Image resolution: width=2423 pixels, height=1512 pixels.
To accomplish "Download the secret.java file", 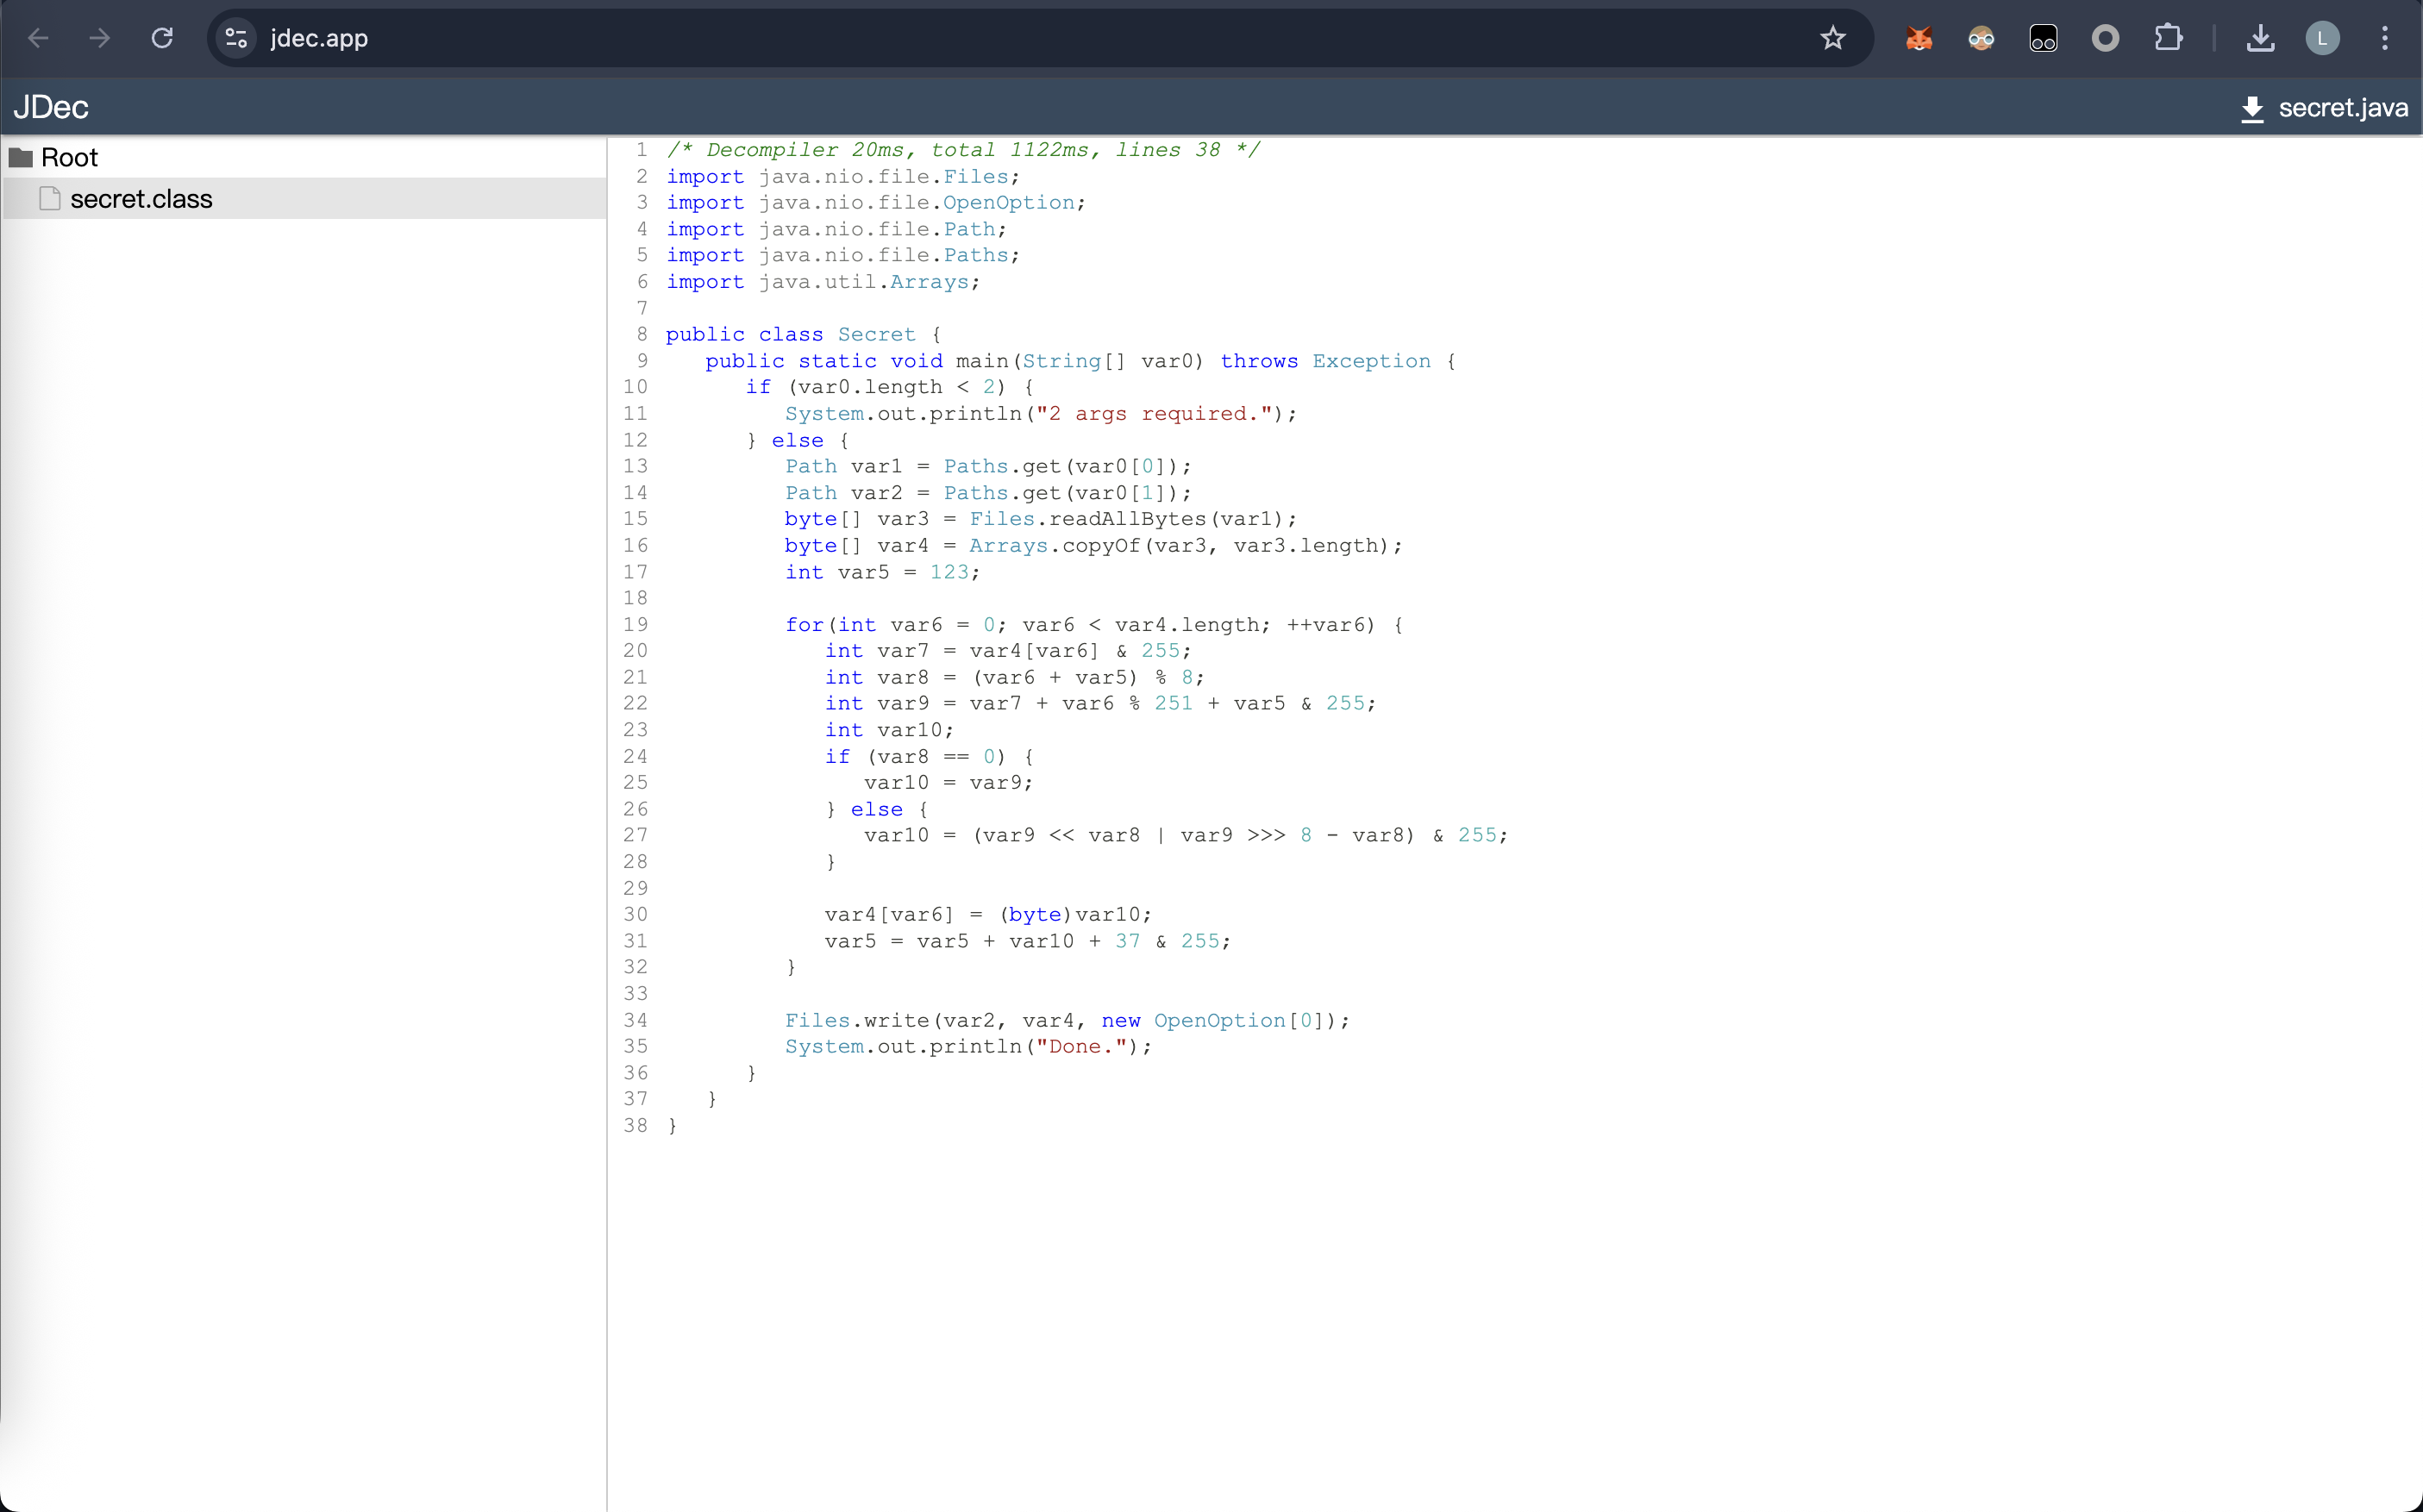I will point(2324,108).
